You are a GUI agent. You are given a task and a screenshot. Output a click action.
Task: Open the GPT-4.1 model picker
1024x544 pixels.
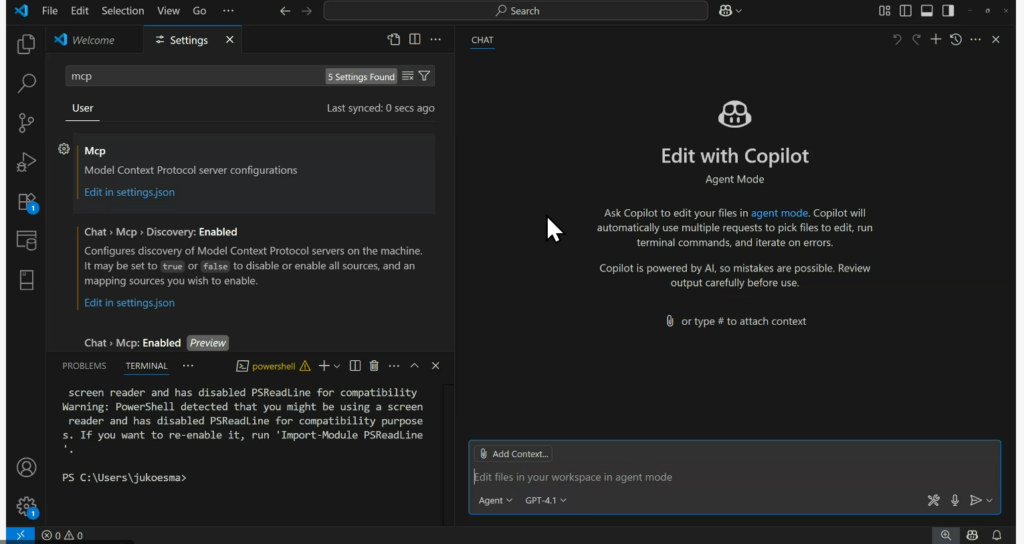point(545,500)
